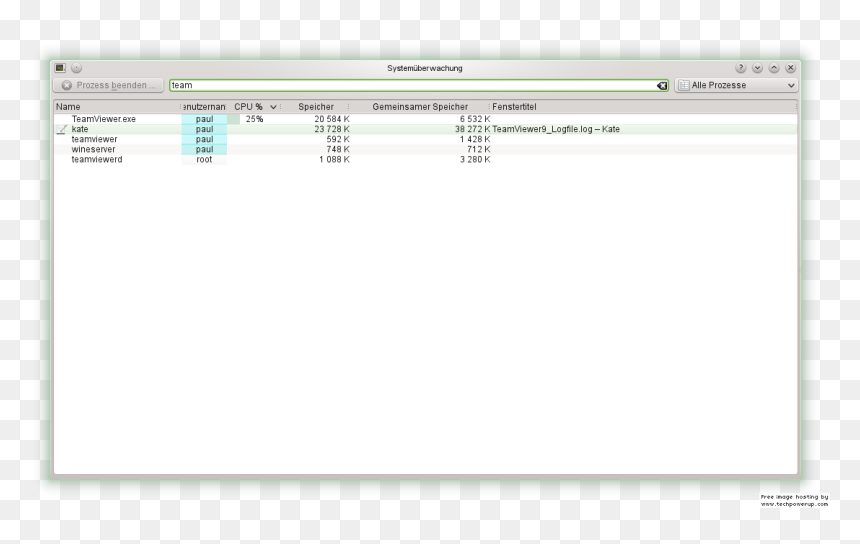The width and height of the screenshot is (860, 544).
Task: Minimize the Systemüberwachung window
Action: click(x=757, y=68)
